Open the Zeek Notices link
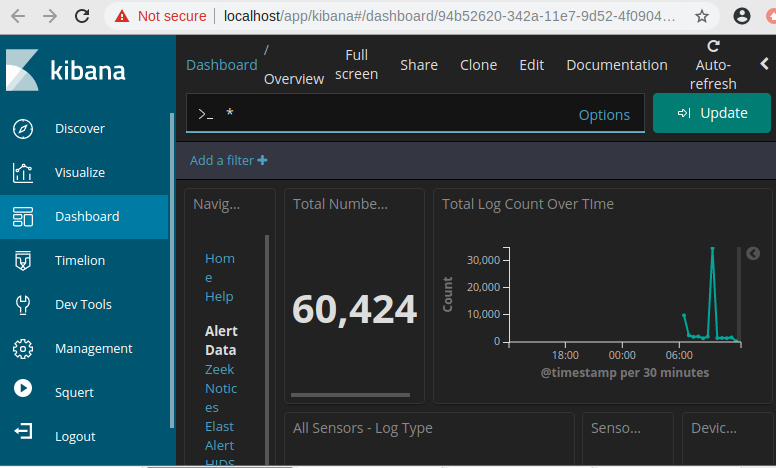 (221, 388)
